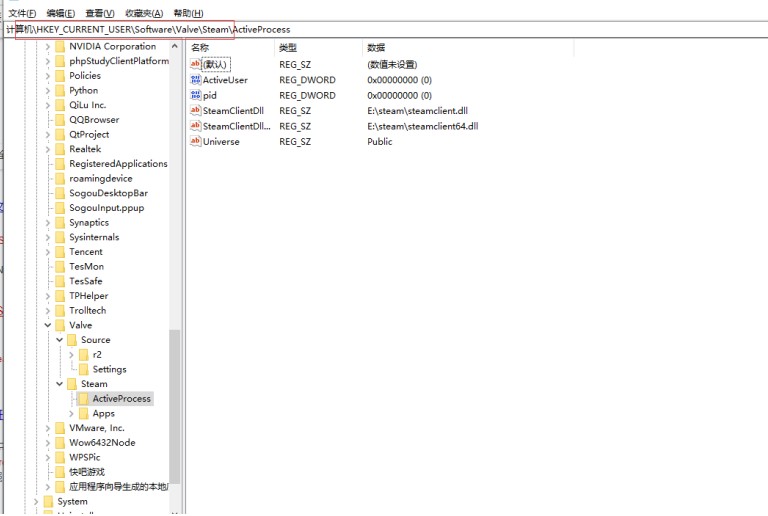
Task: Click the (数值未设置) data cell
Action: click(x=392, y=64)
